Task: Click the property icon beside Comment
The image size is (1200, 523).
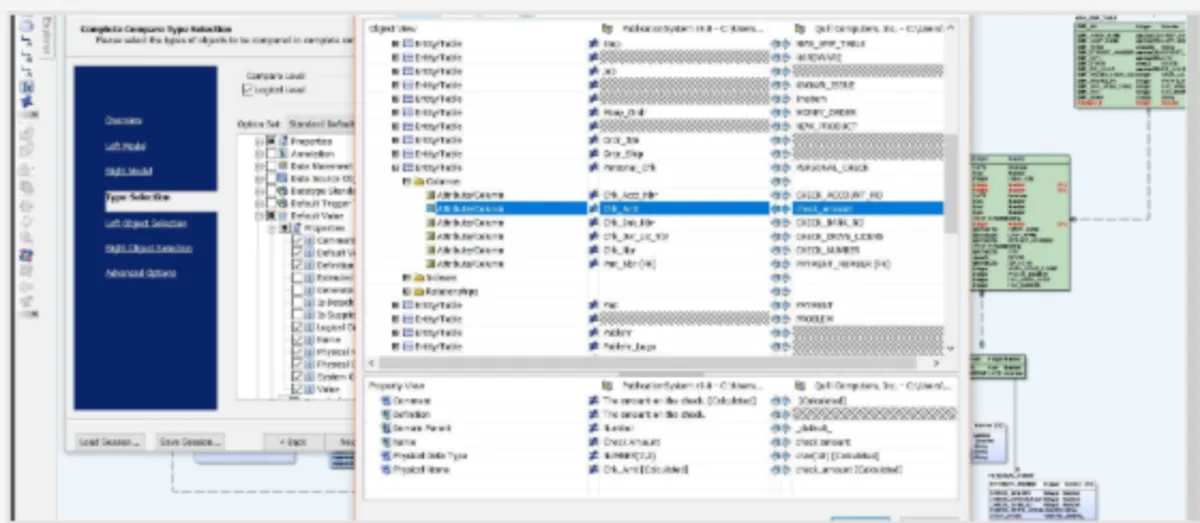Action: pyautogui.click(x=385, y=400)
